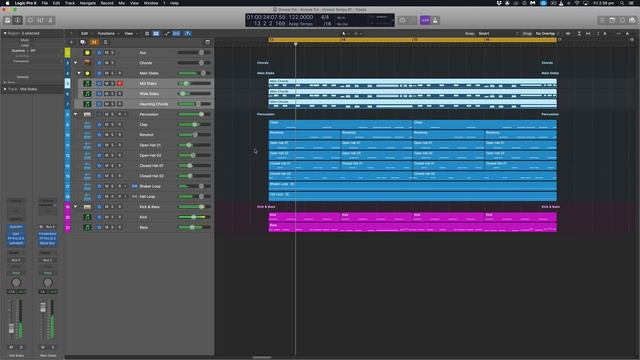Click Spotlight search in macOS menu bar
This screenshot has height=360, width=640.
click(x=622, y=3)
